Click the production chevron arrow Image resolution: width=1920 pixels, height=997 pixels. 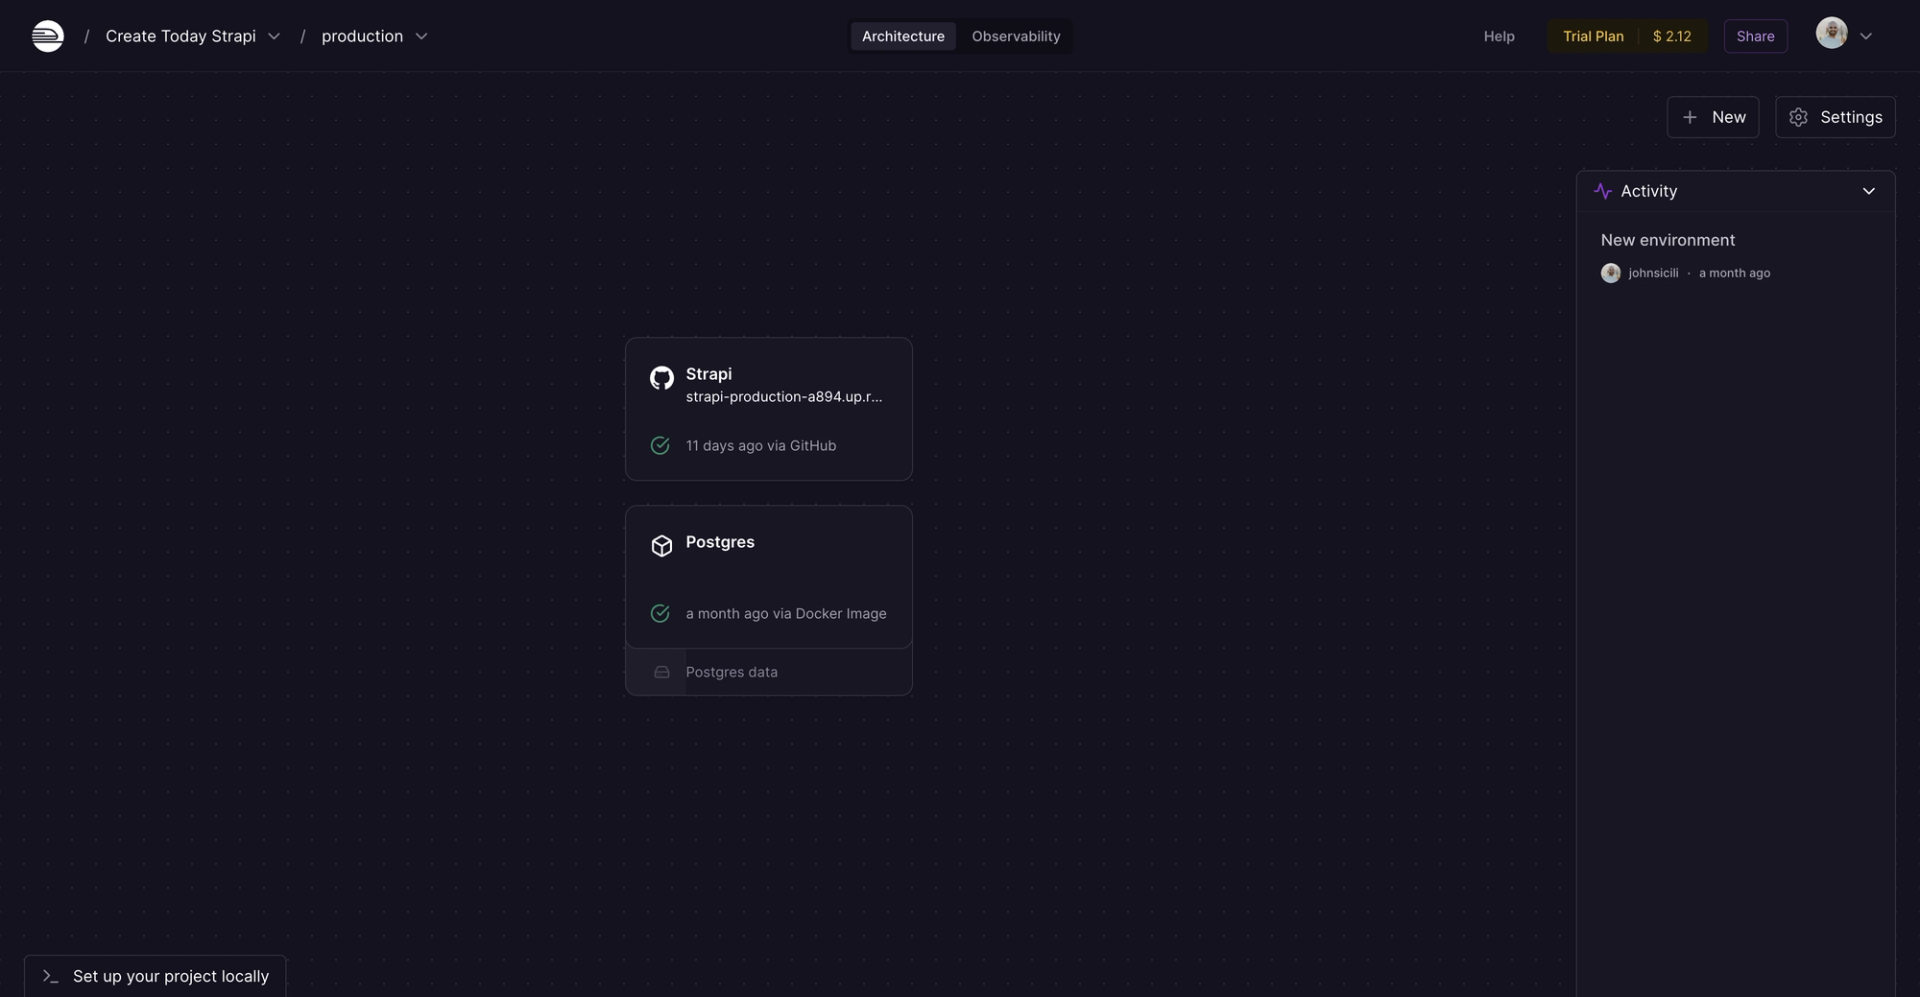tap(421, 36)
